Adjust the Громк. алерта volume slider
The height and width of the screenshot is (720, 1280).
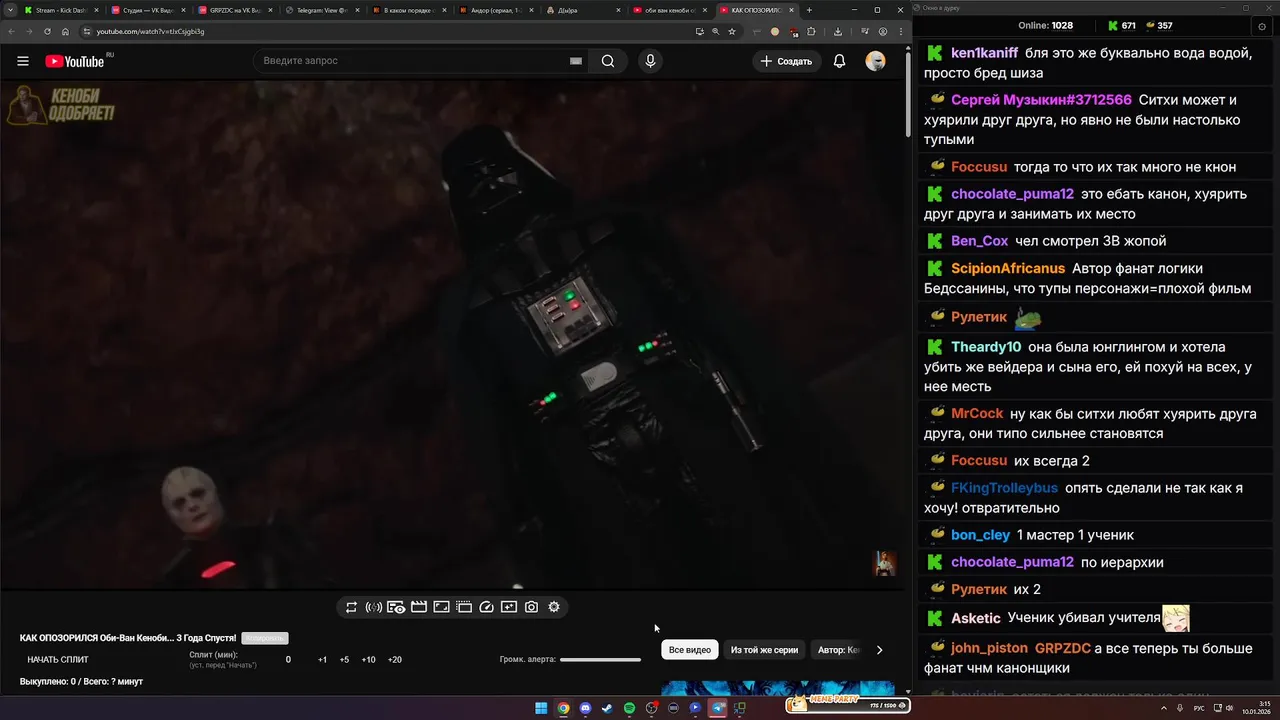[600, 660]
